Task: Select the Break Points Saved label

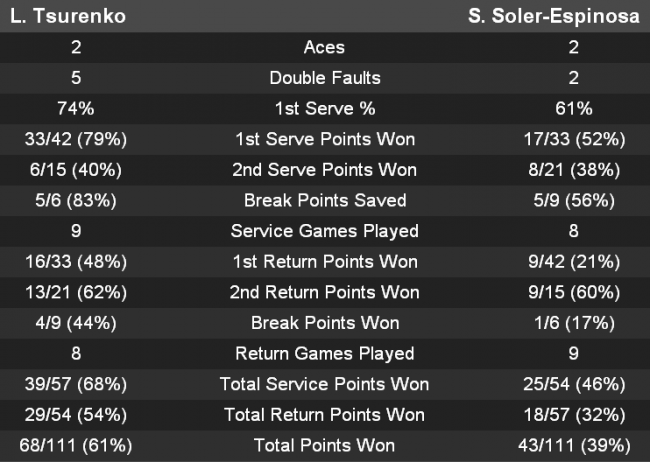Action: (x=324, y=200)
